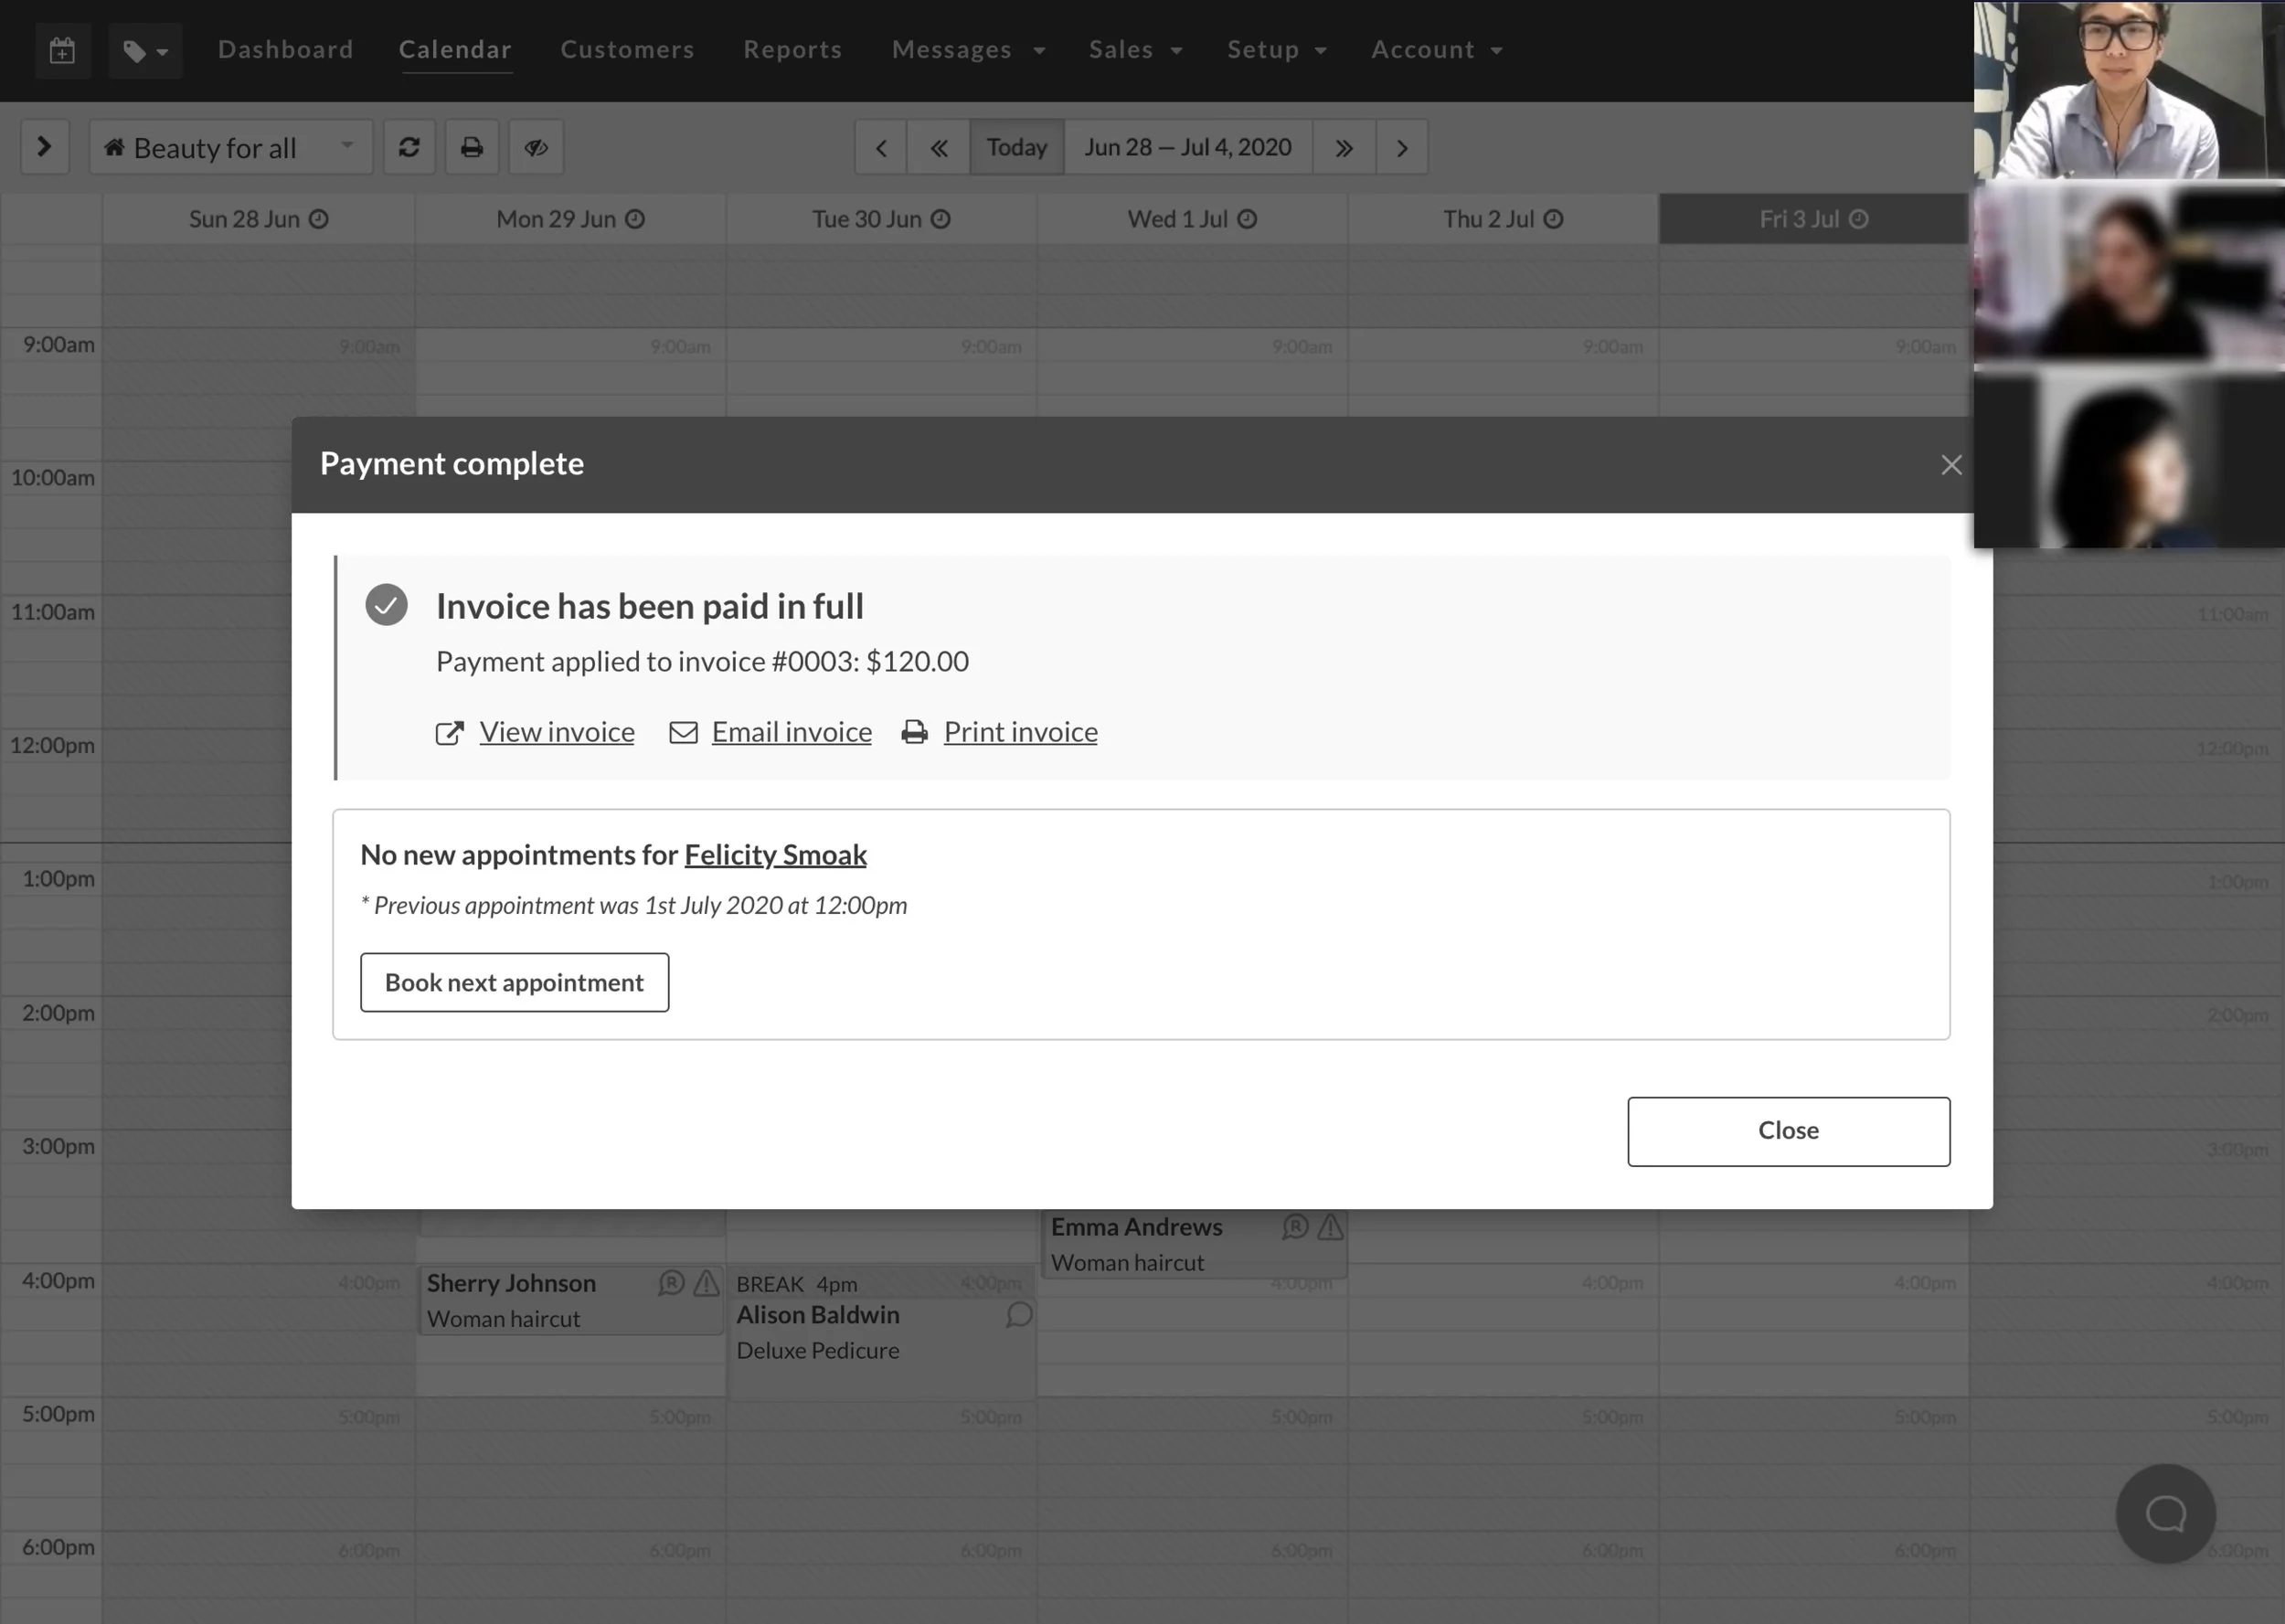Click the Today button
The height and width of the screenshot is (1624, 2285).
1016,148
